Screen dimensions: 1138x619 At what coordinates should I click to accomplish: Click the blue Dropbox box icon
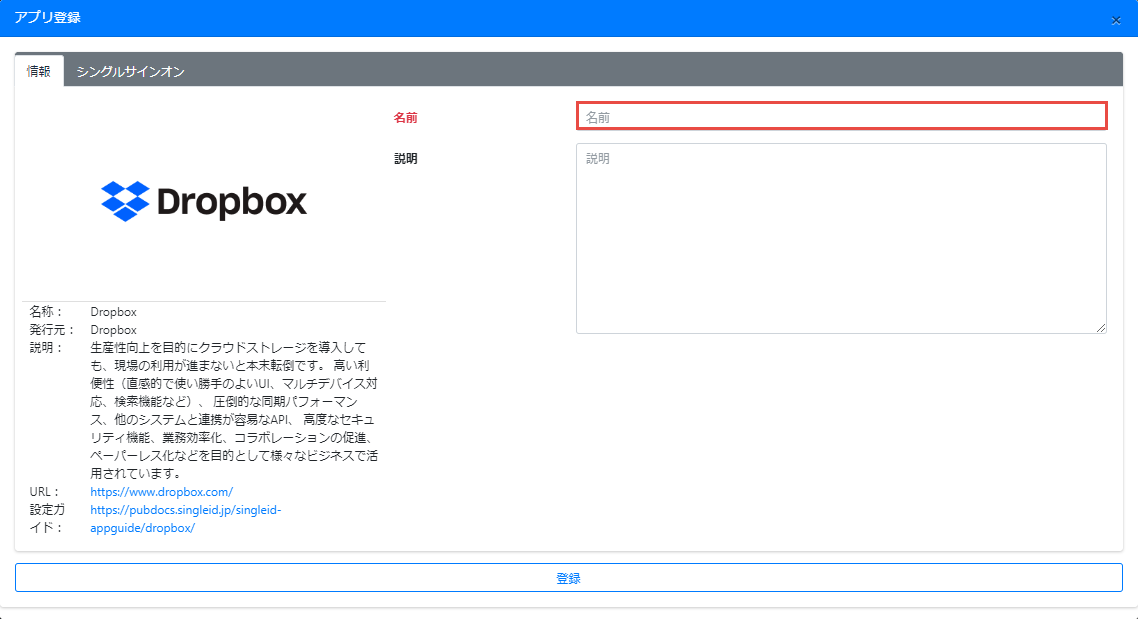click(125, 201)
